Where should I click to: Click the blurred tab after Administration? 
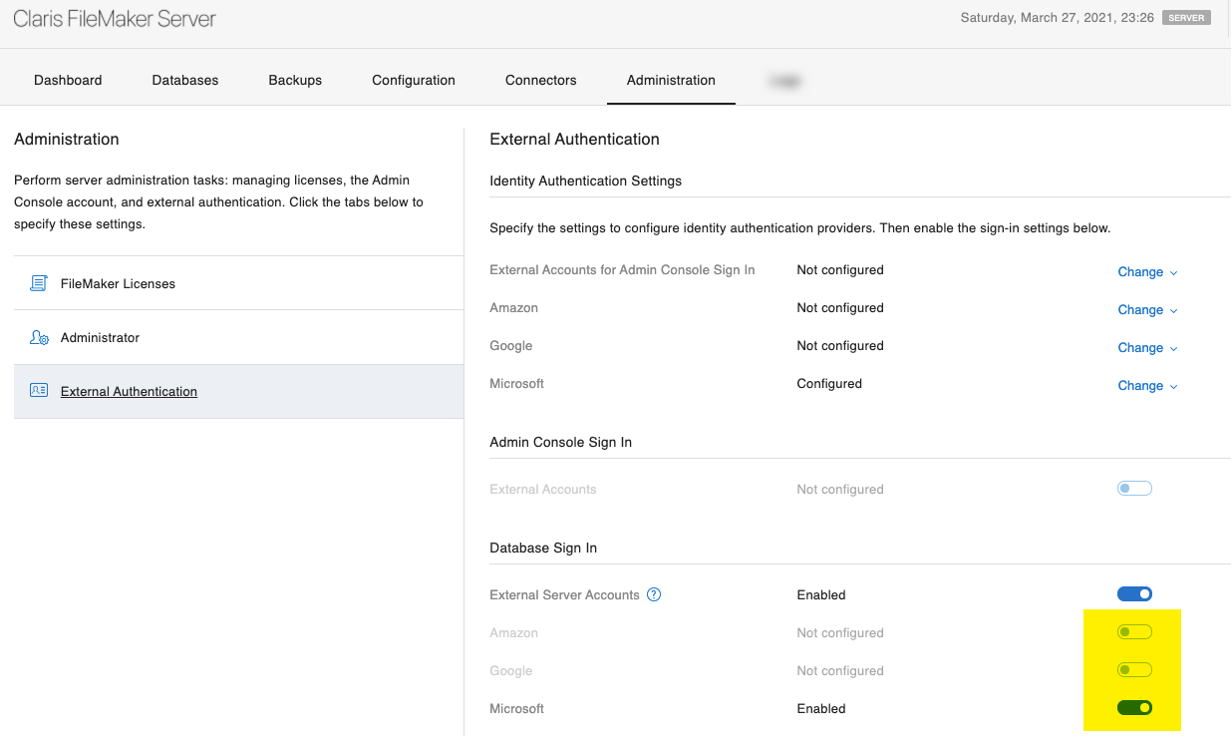786,81
